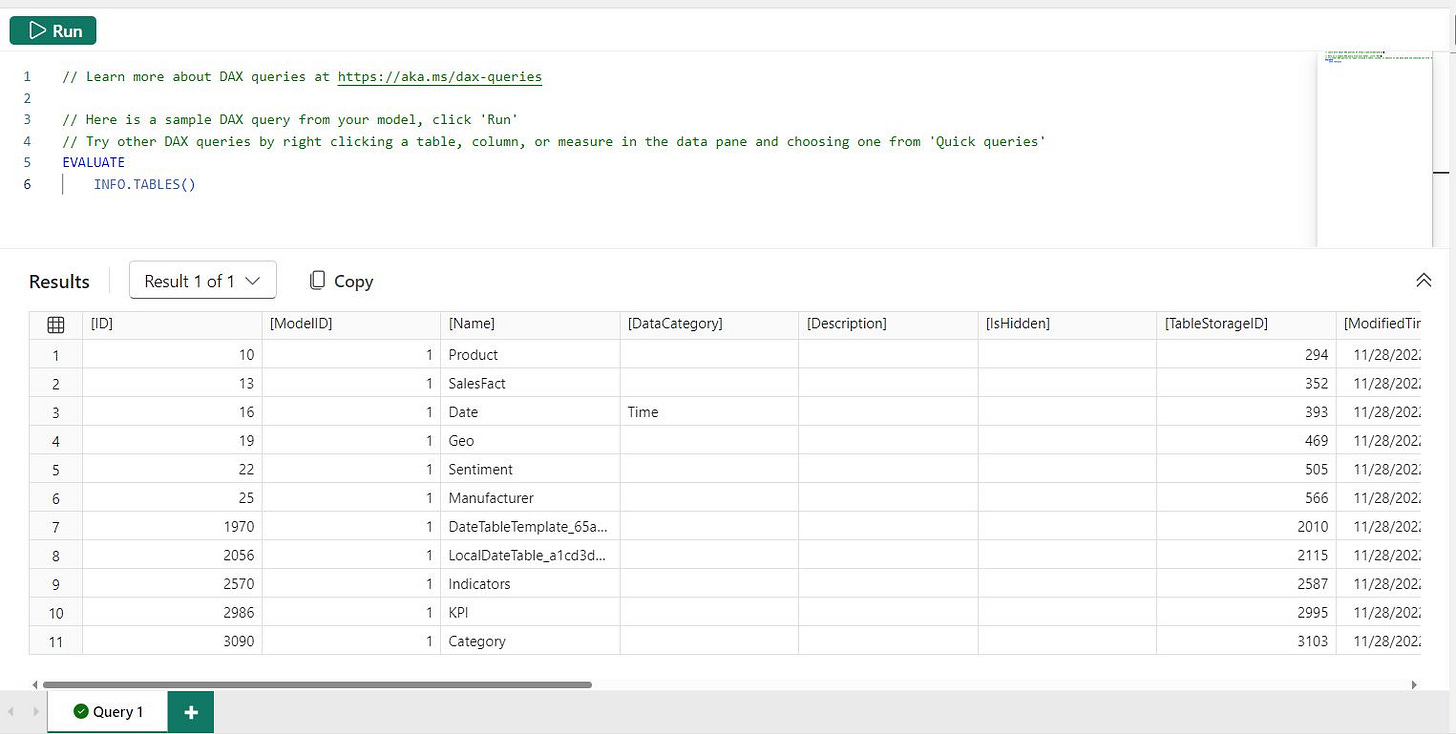Select the [IsHidden] column header
Image resolution: width=1456 pixels, height=734 pixels.
pyautogui.click(x=1067, y=324)
